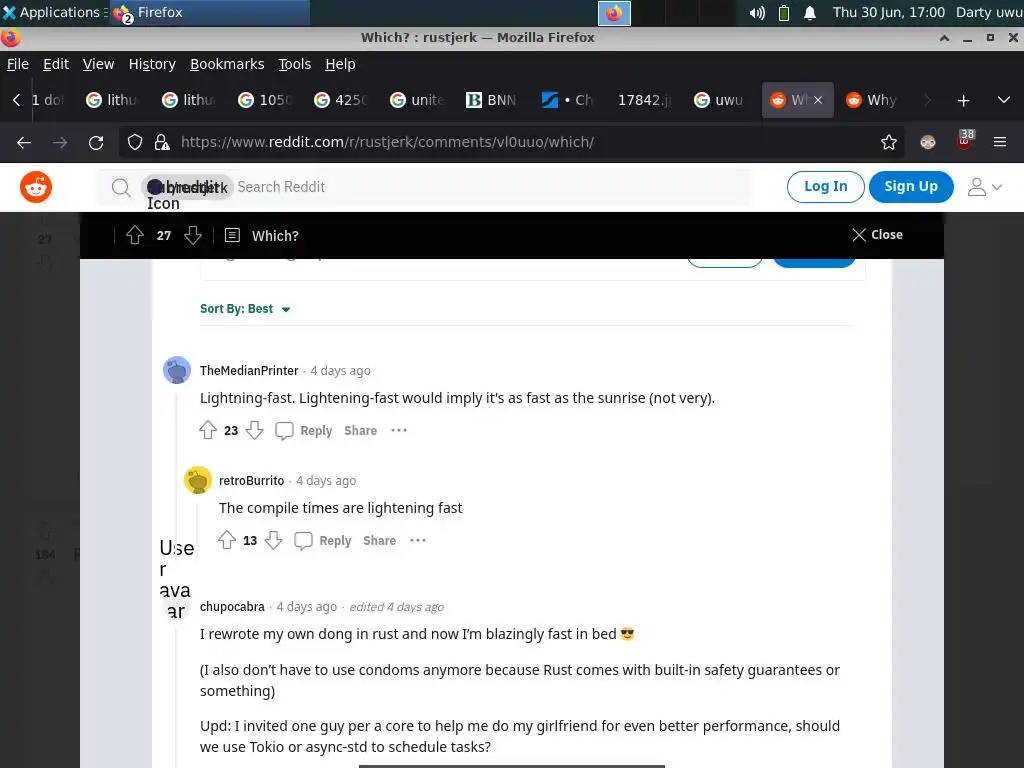Mute sound via the system tray volume icon
Screen dimensions: 1024x768
757,12
